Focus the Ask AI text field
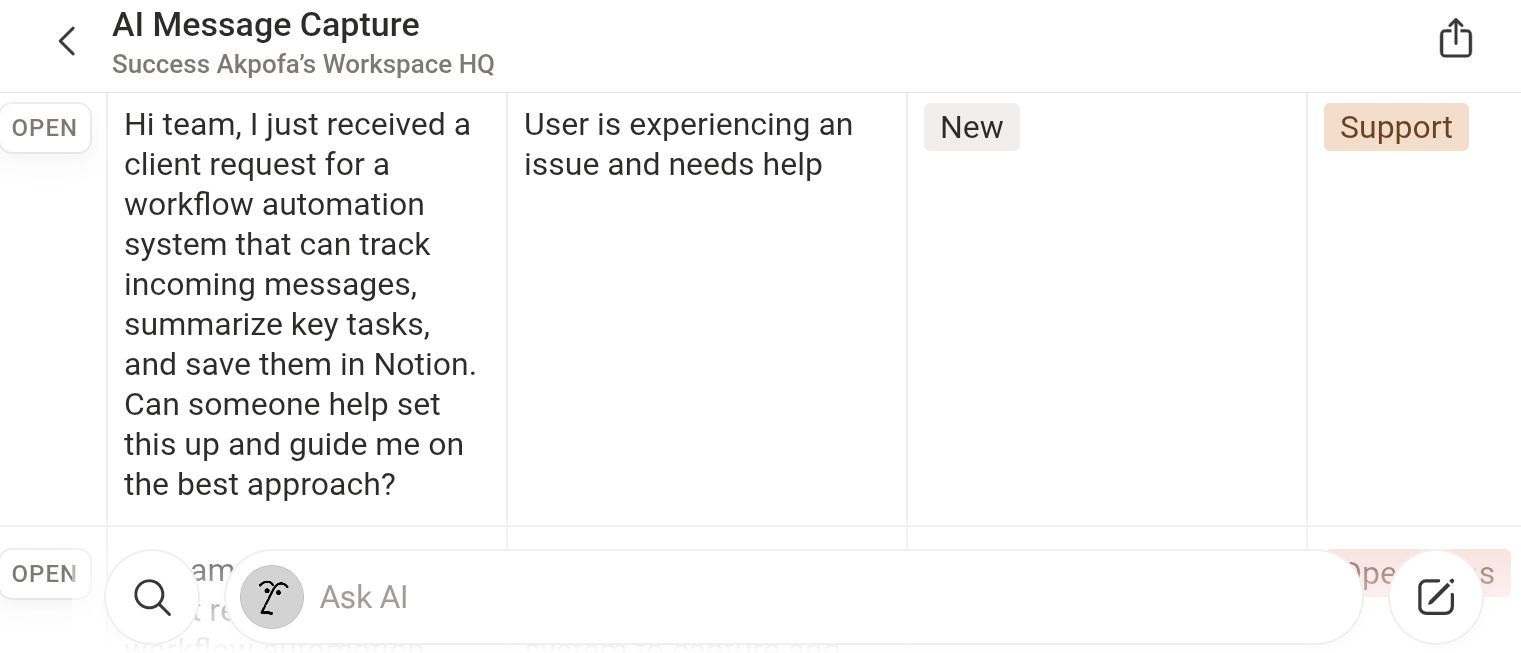1521x653 pixels. (800, 597)
